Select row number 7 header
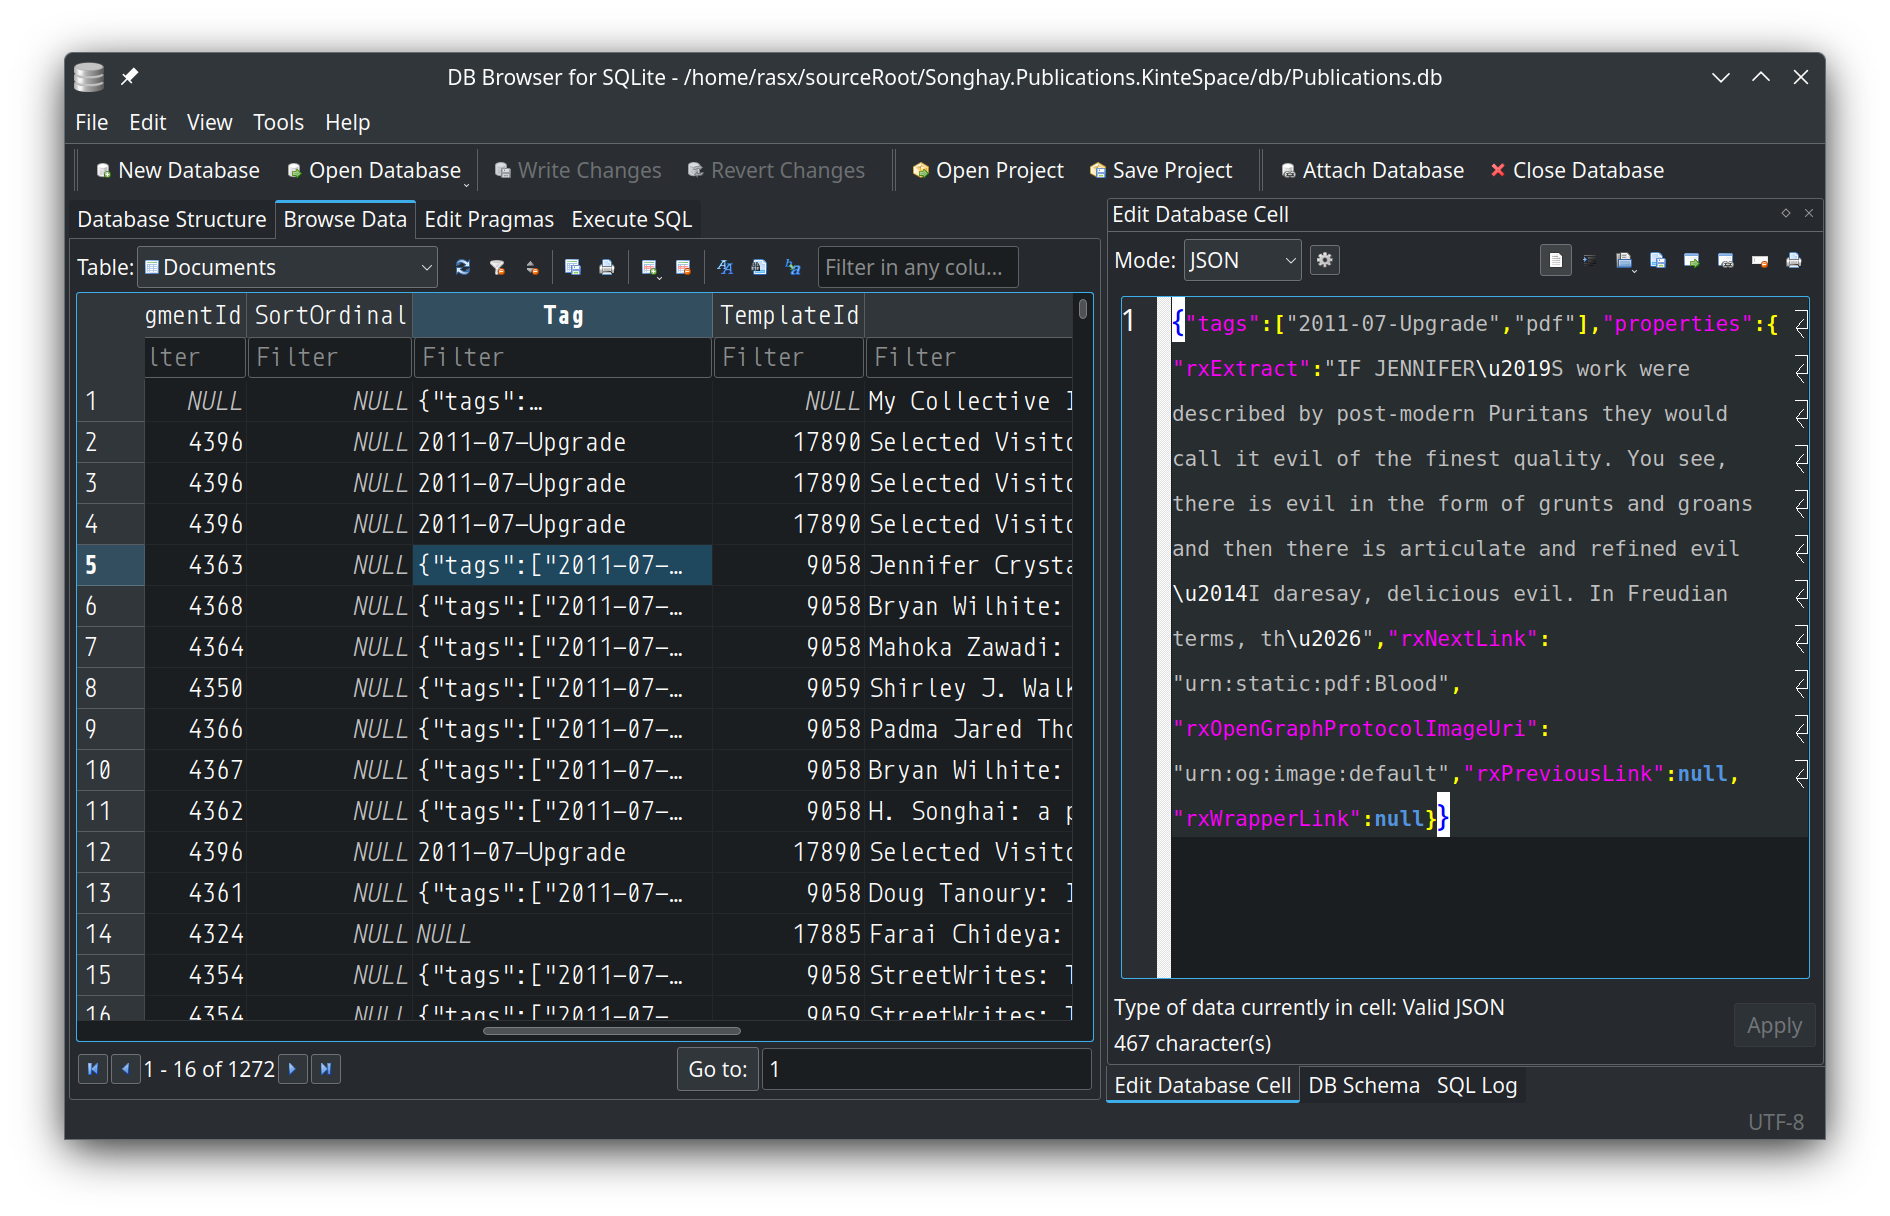The image size is (1890, 1216). [x=111, y=647]
